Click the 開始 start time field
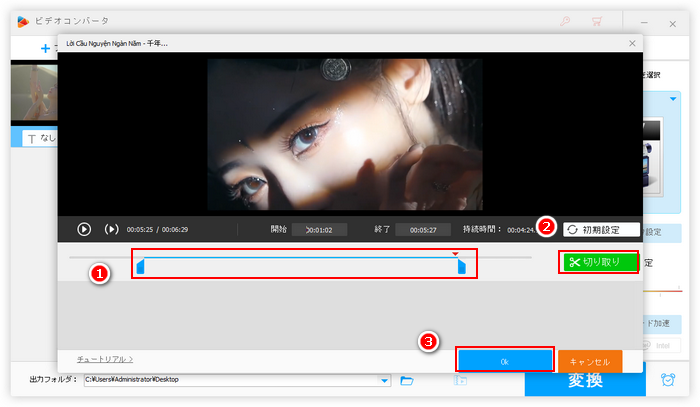 pos(320,229)
